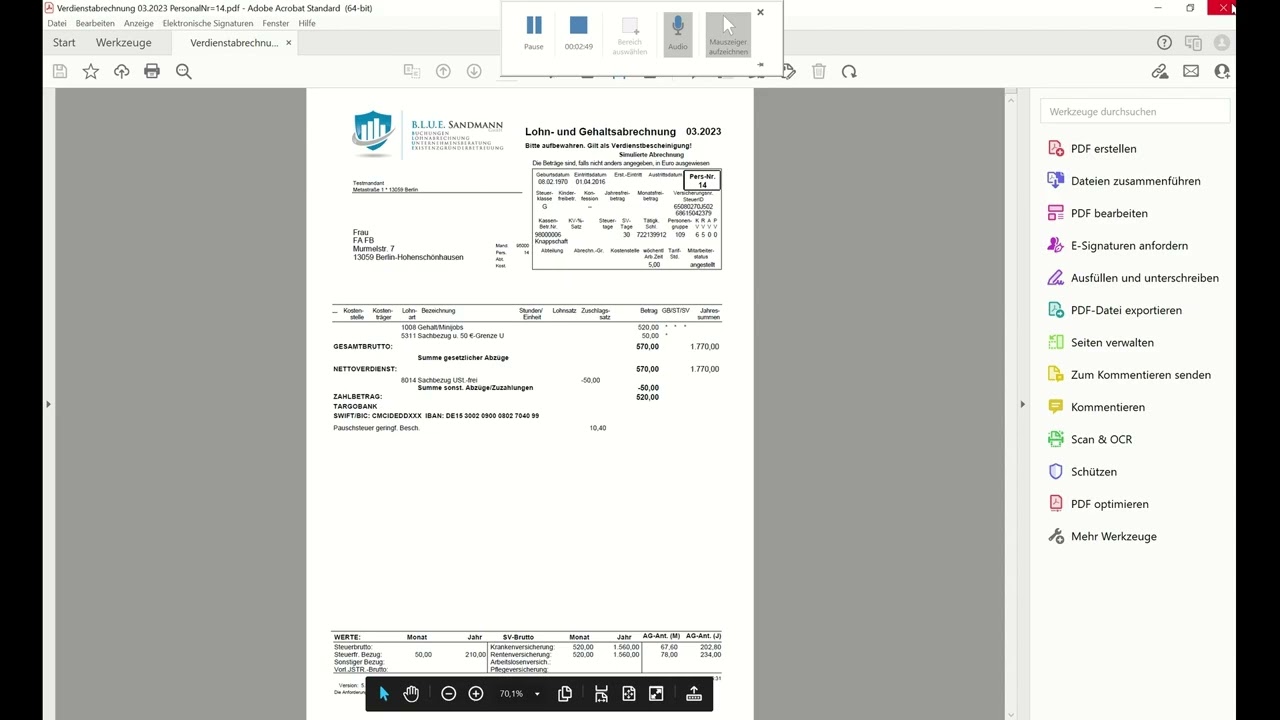Enter full screen mode icon

tap(656, 694)
